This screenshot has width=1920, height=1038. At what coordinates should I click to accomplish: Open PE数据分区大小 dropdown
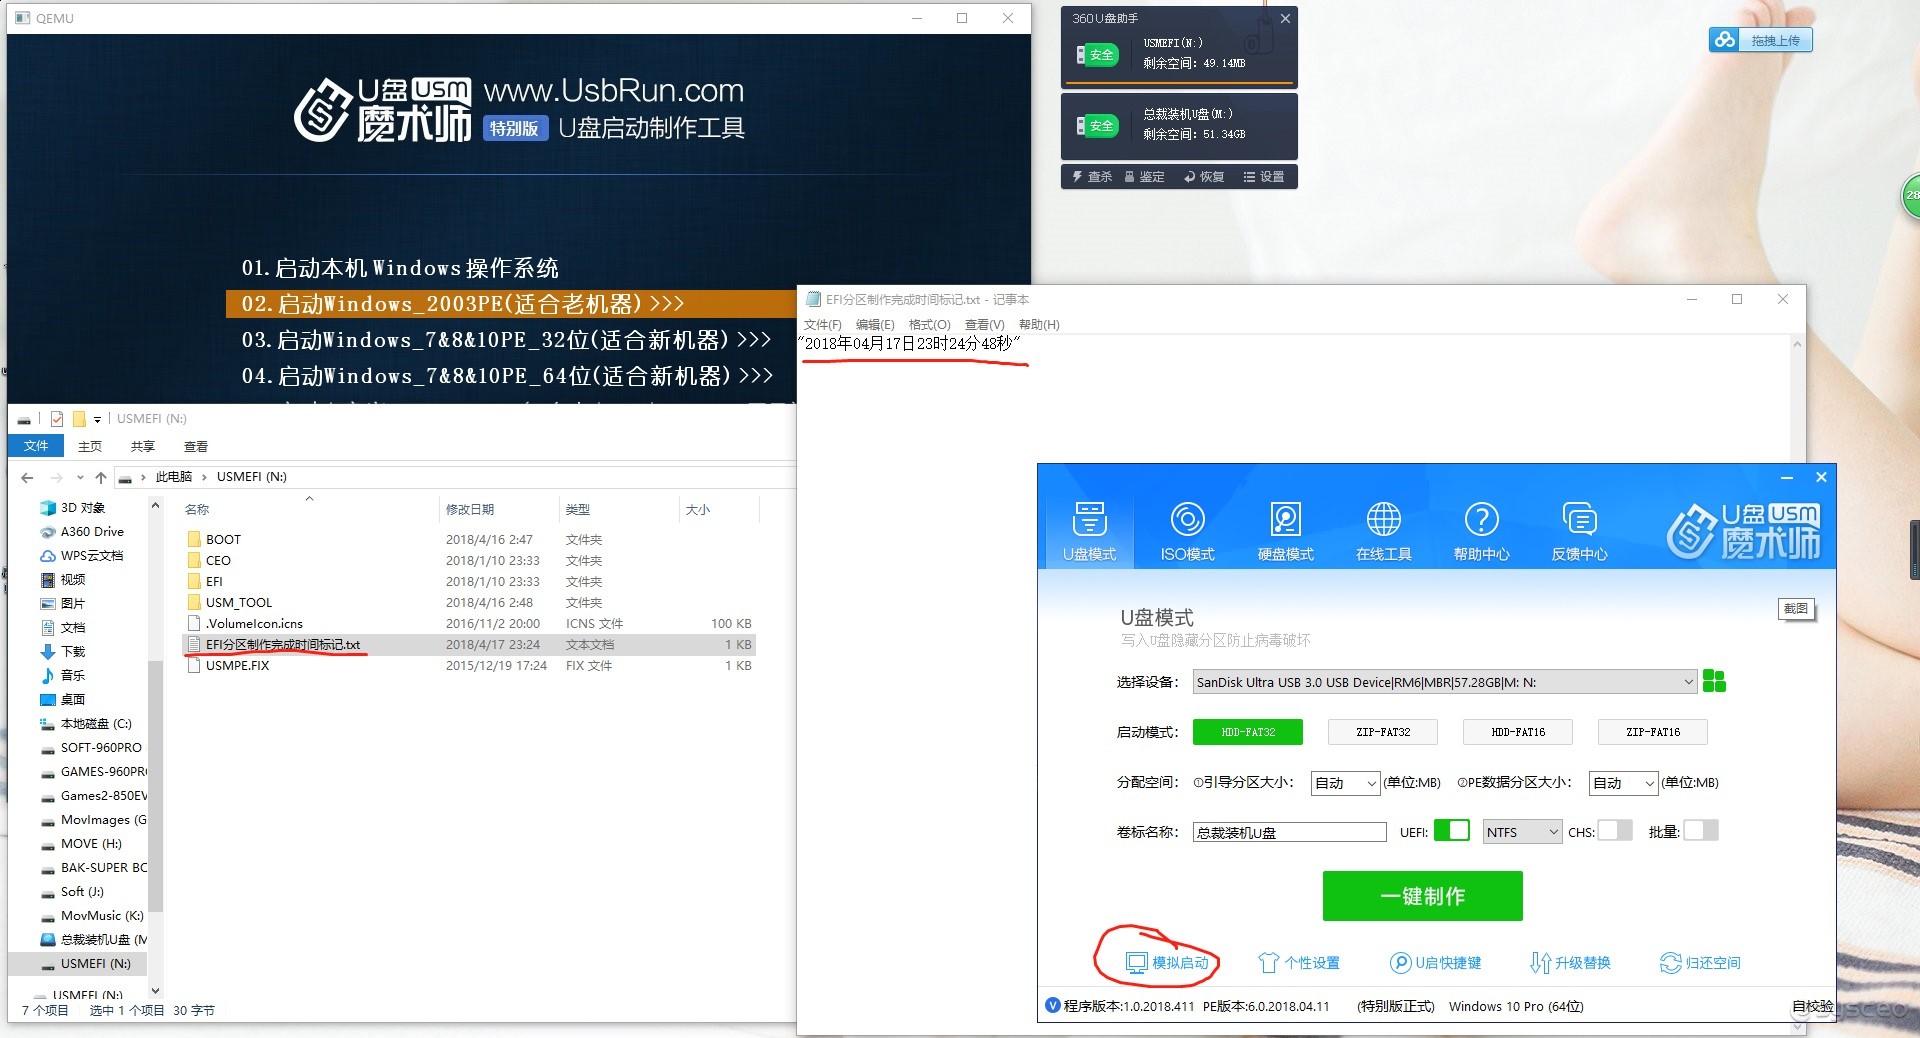[x=1624, y=783]
